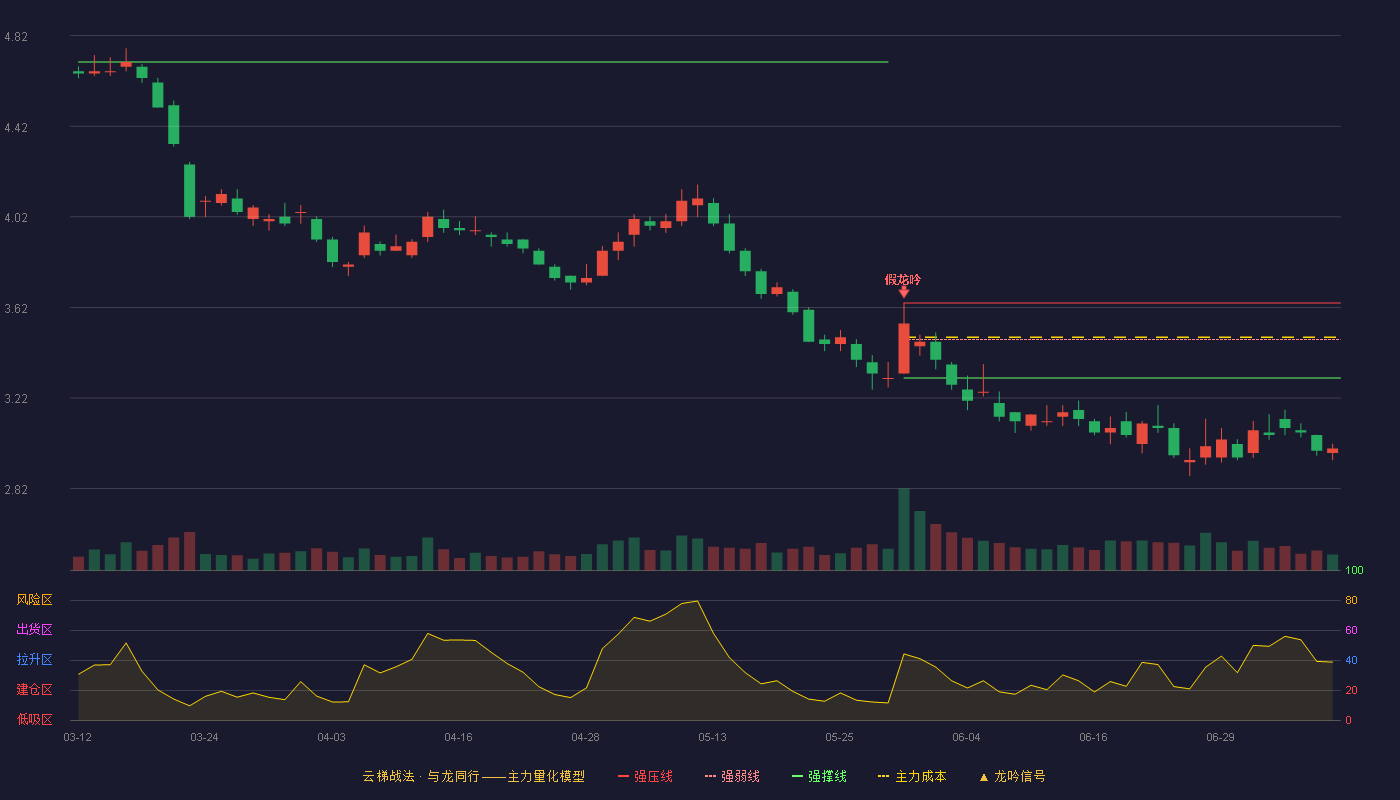Toggle the 强弱线 legend item
The width and height of the screenshot is (1400, 800).
[x=732, y=776]
